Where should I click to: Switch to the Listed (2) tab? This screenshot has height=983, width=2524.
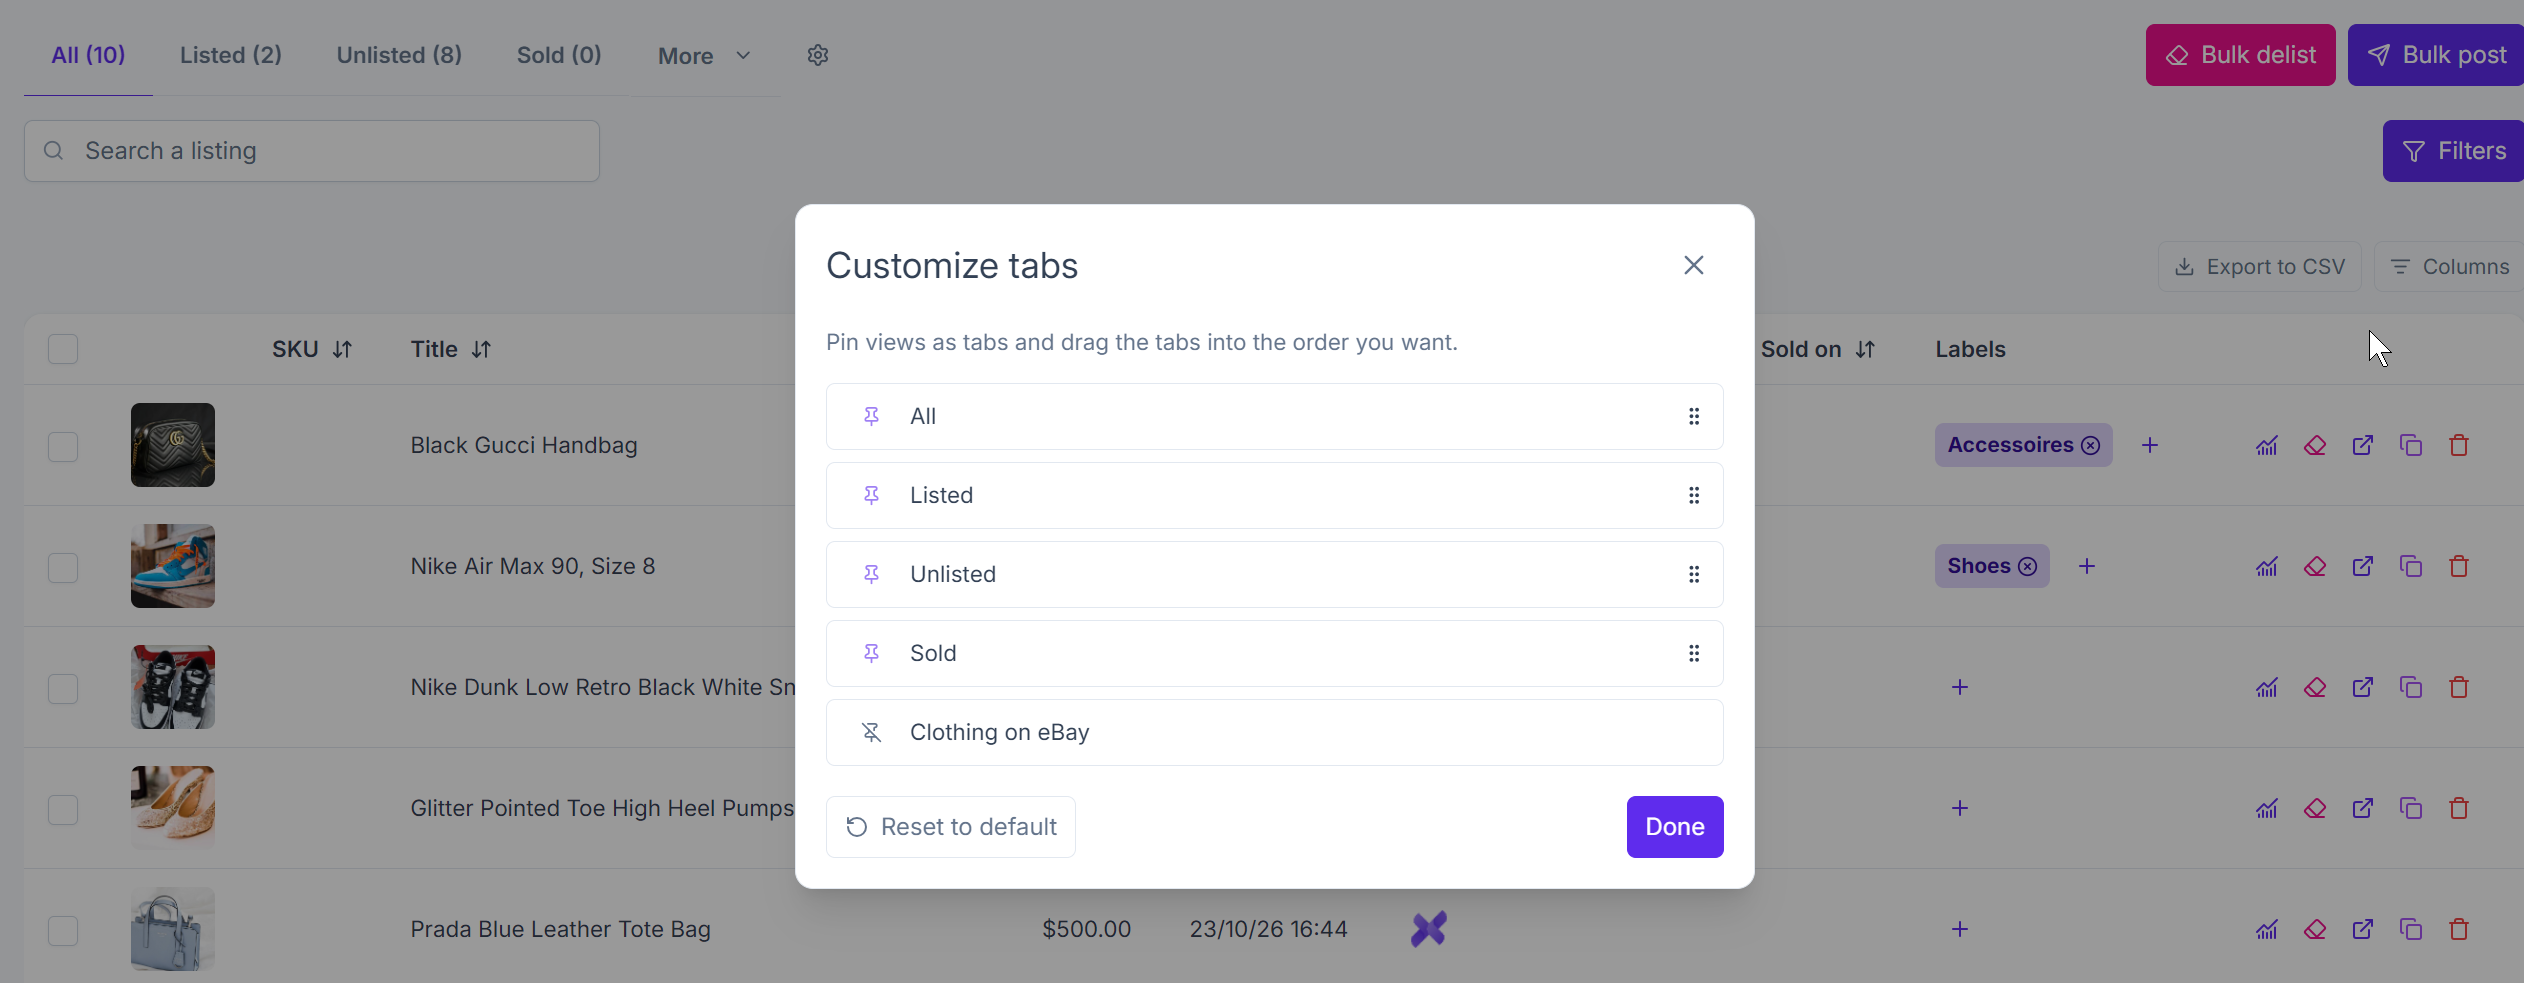point(231,55)
